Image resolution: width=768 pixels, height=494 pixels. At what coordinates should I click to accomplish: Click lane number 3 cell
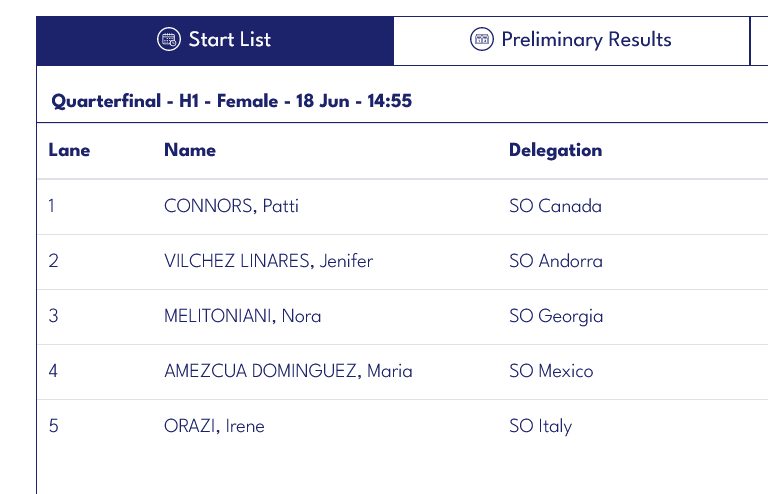tap(53, 316)
